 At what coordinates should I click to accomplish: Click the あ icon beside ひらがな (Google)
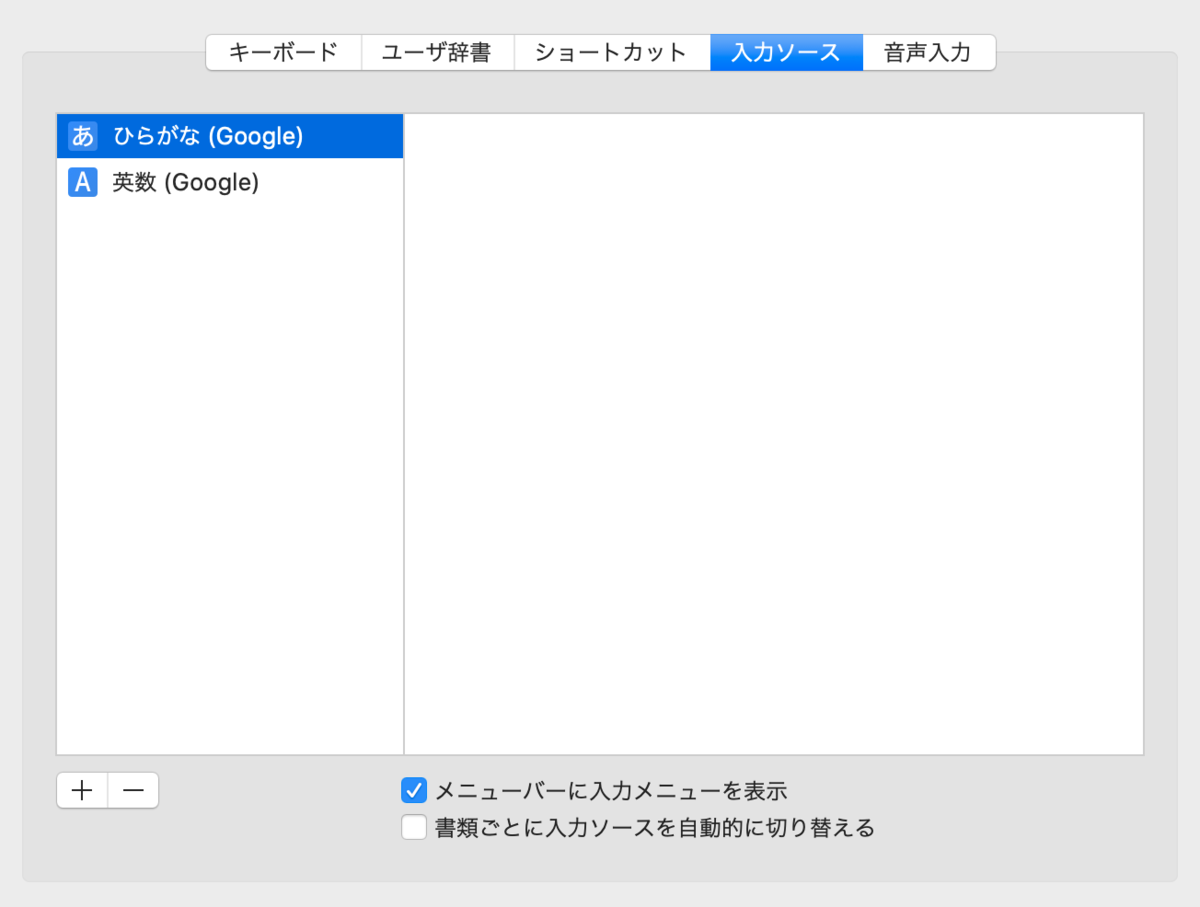click(x=81, y=135)
